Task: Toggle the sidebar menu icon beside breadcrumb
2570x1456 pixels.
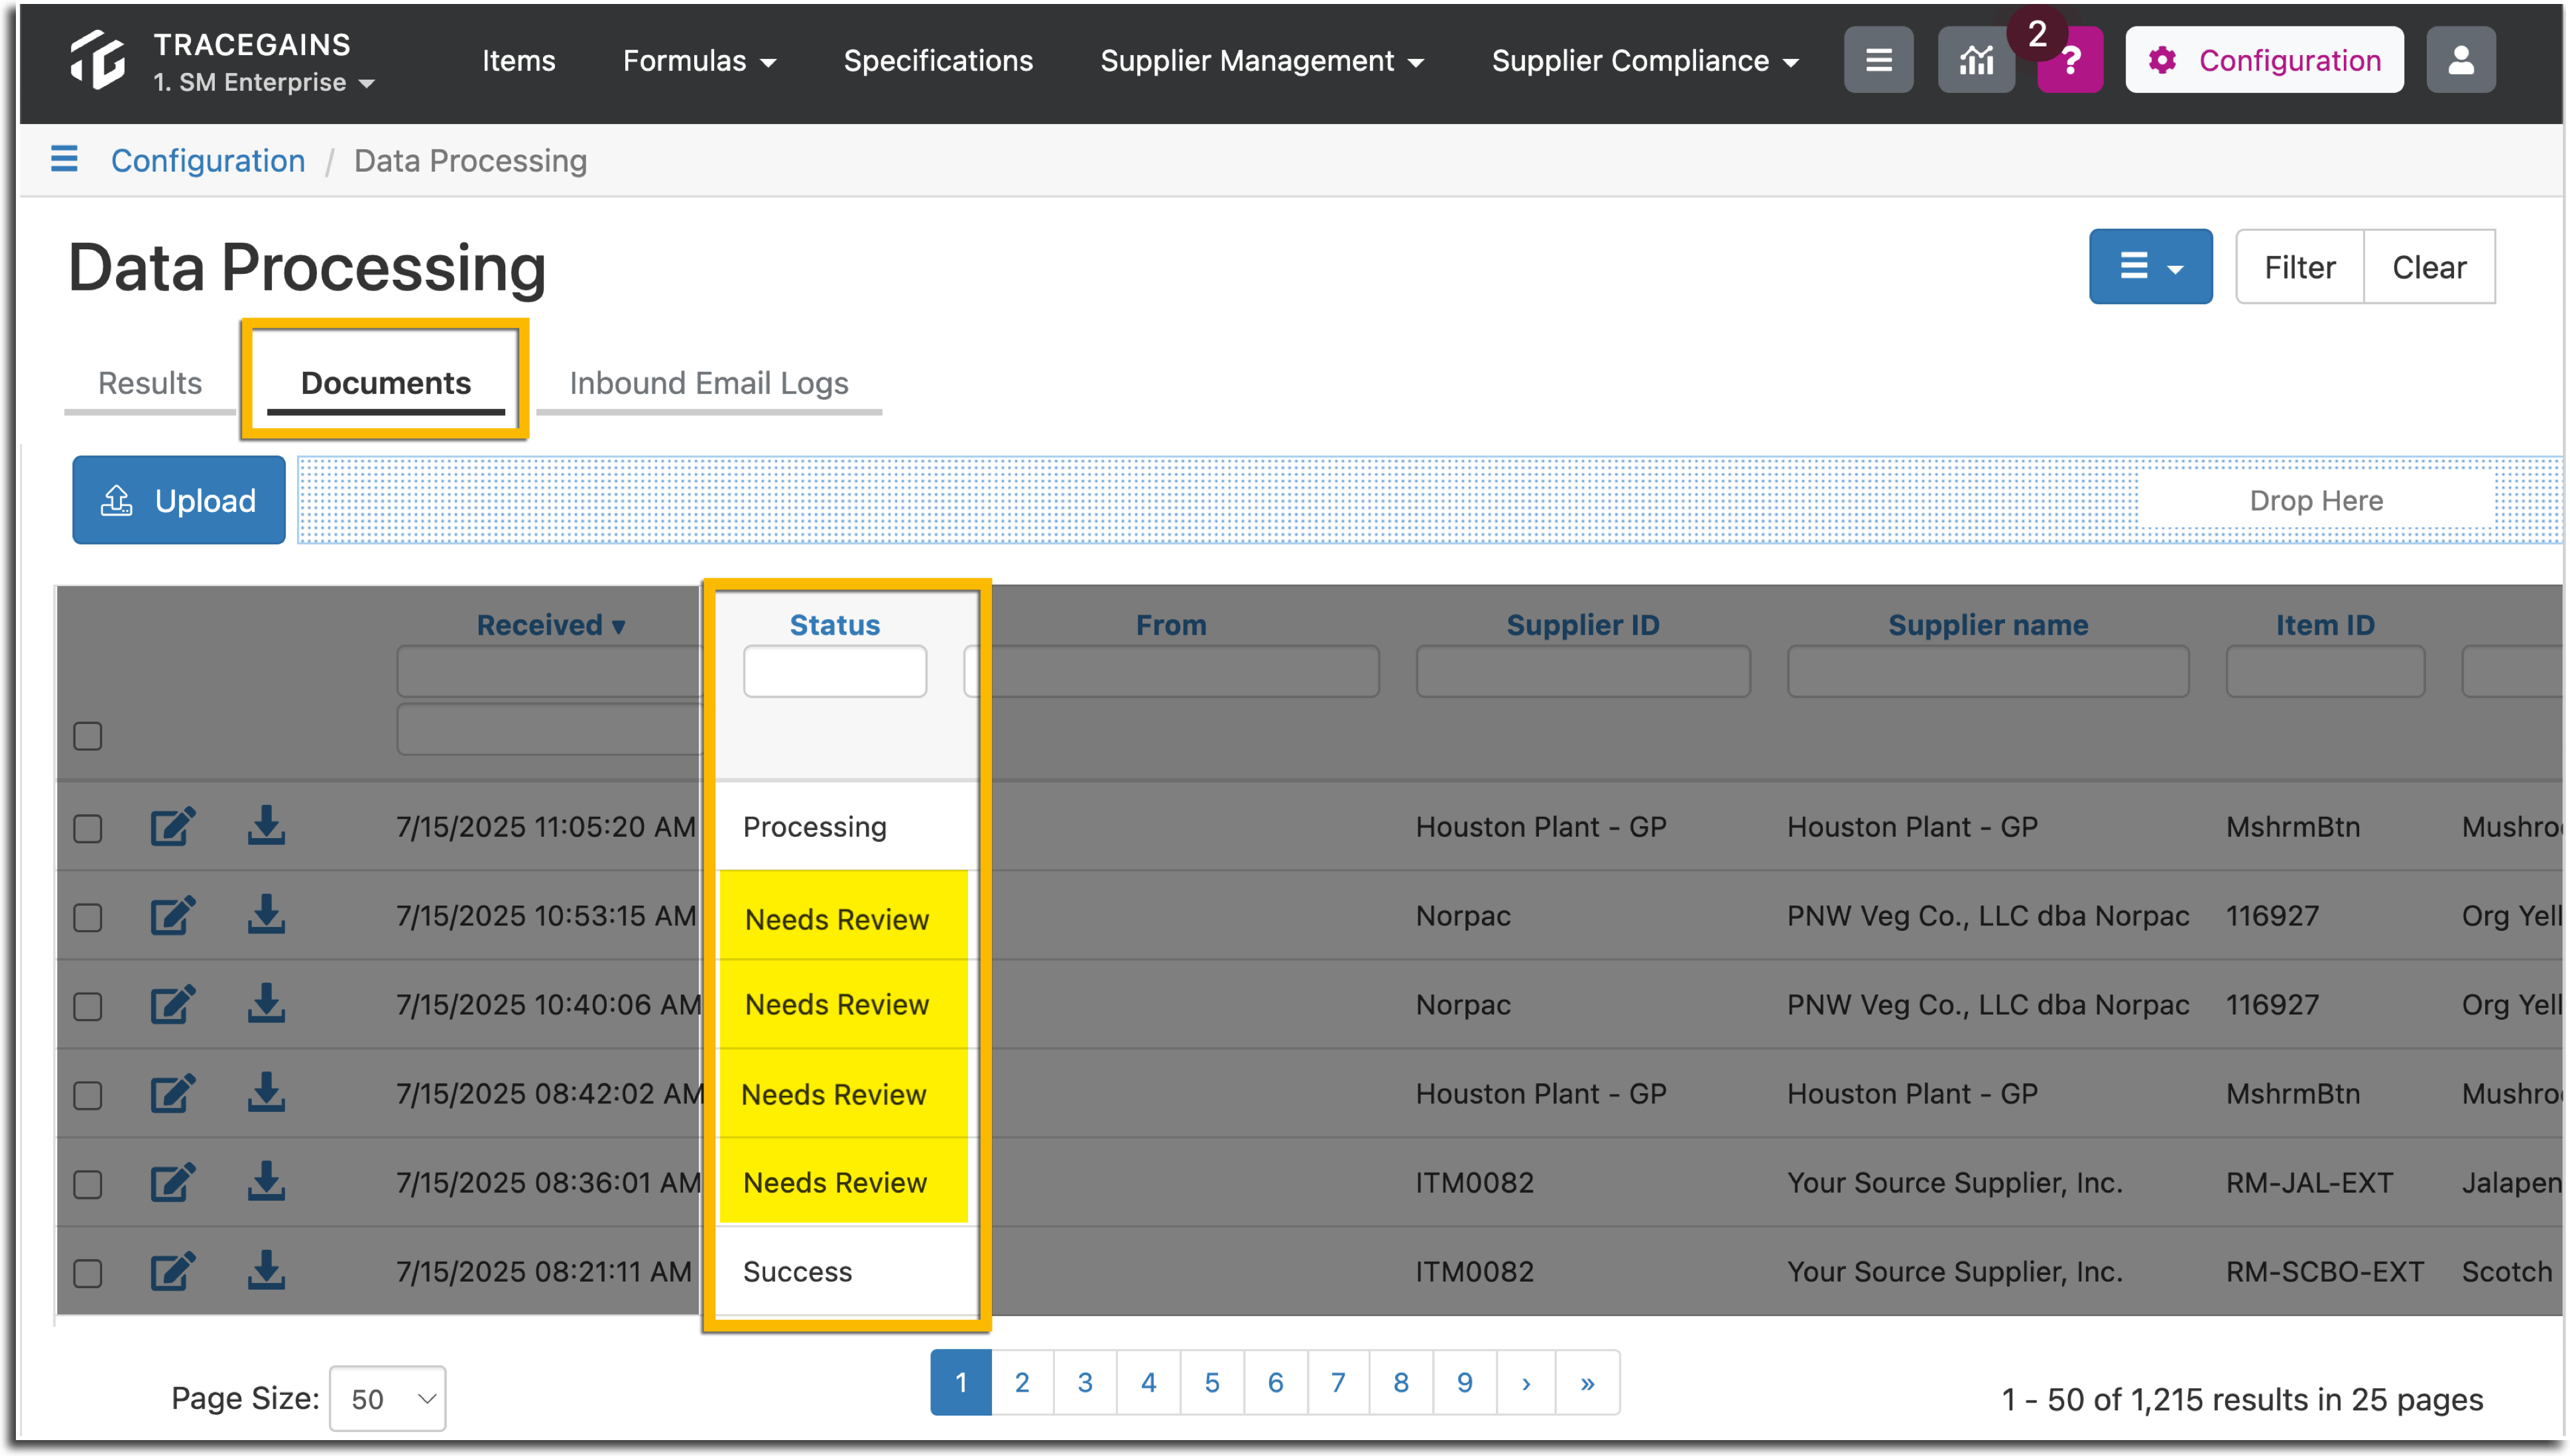Action: coord(64,159)
